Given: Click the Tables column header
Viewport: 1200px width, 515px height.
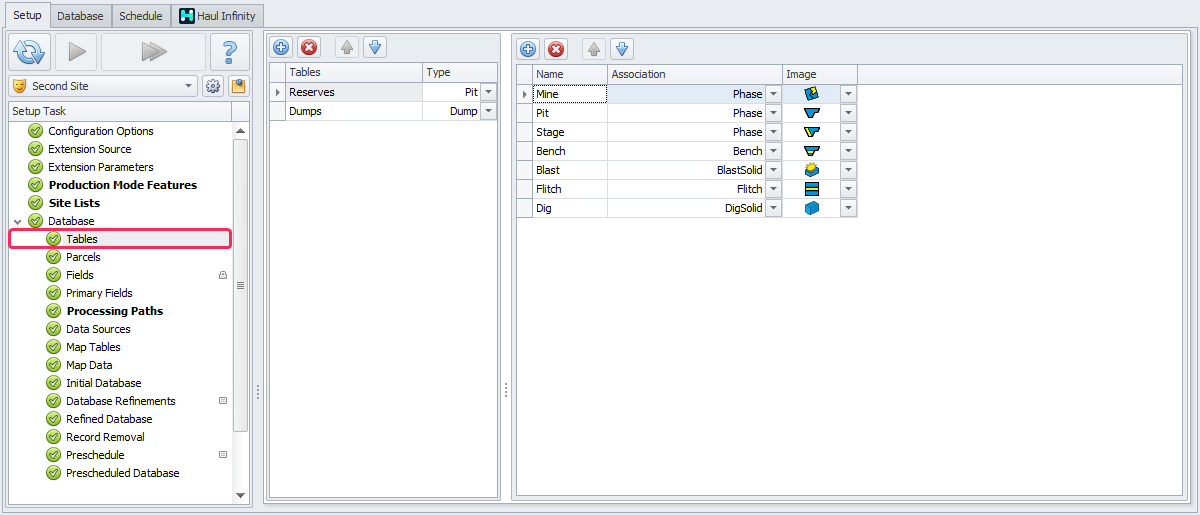Looking at the screenshot, I should (x=354, y=72).
